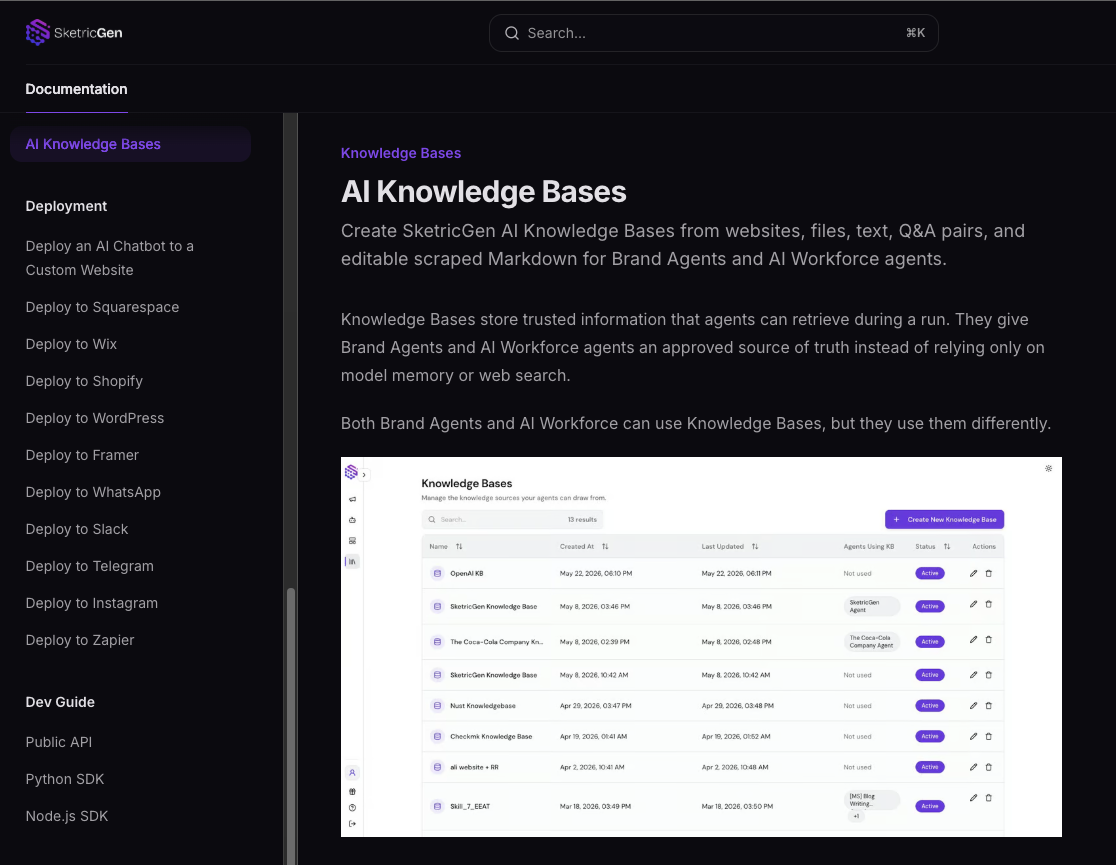Open the Knowledge Bases screenshot image
Image resolution: width=1116 pixels, height=865 pixels.
click(x=701, y=646)
